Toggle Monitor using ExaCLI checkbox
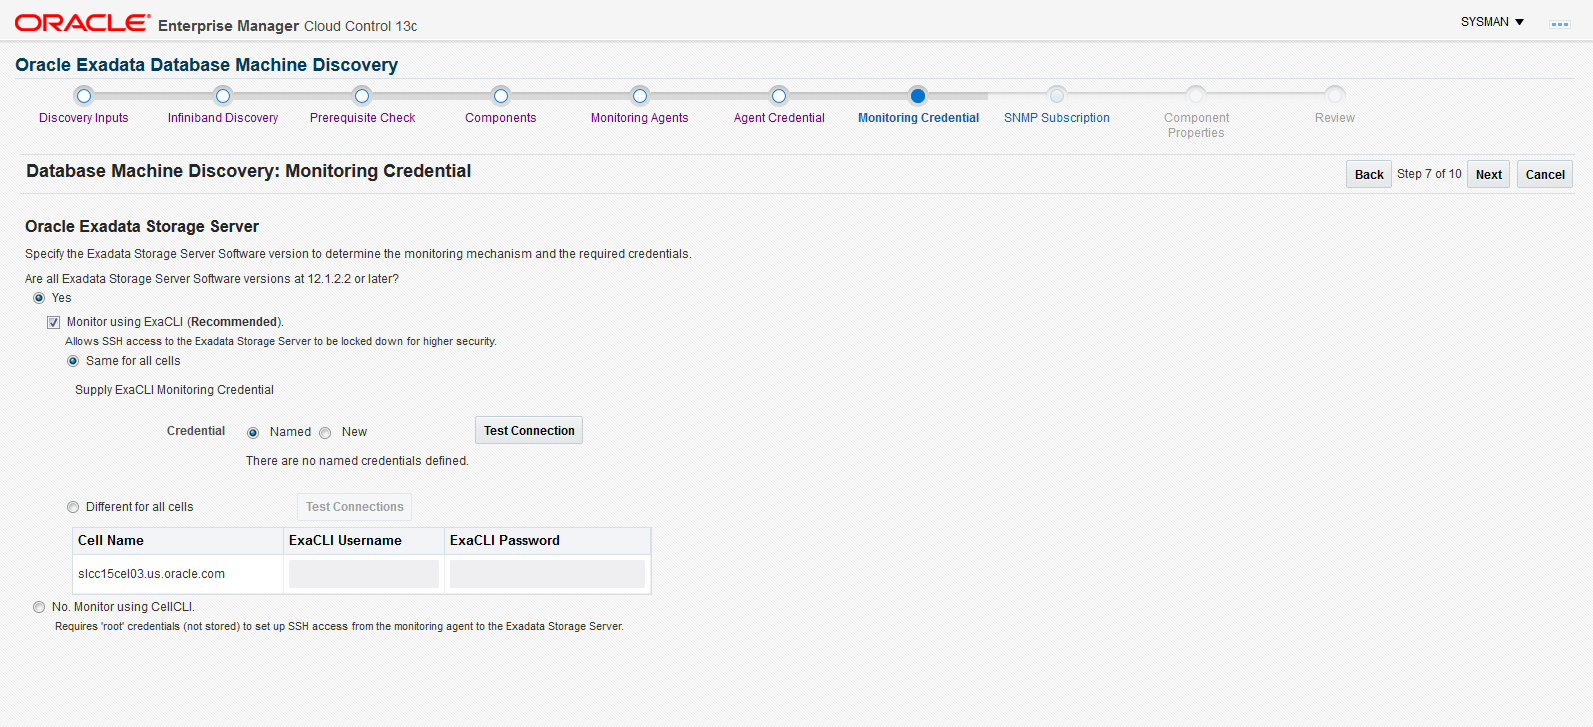 coord(53,322)
